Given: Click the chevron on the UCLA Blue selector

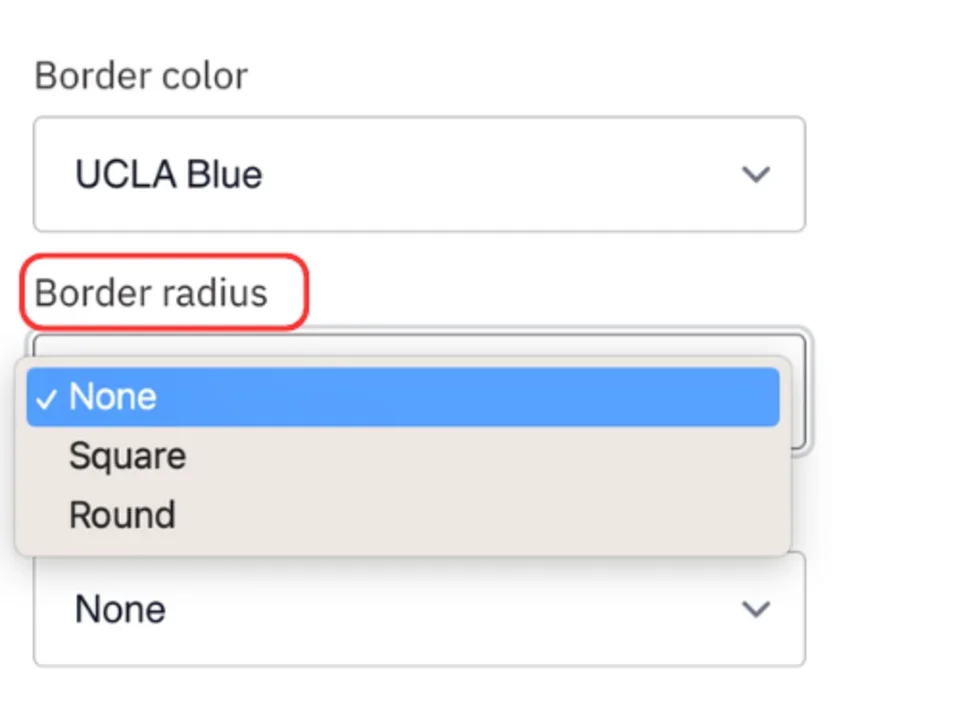Looking at the screenshot, I should [x=756, y=174].
